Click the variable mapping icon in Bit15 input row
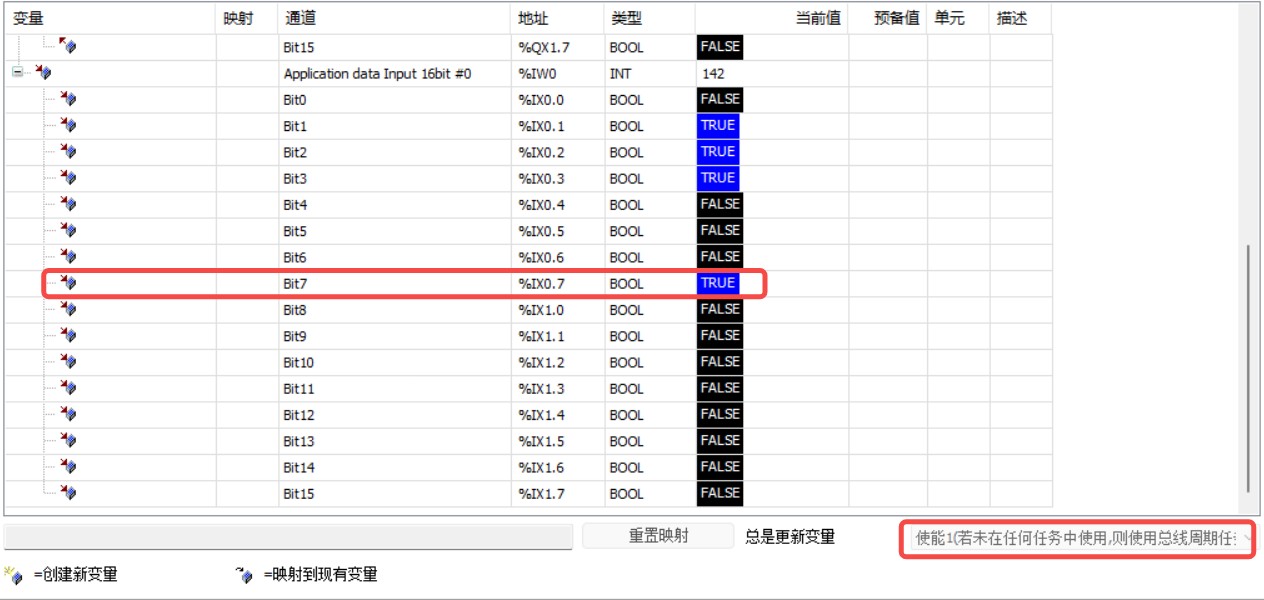The width and height of the screenshot is (1264, 600). coord(68,493)
